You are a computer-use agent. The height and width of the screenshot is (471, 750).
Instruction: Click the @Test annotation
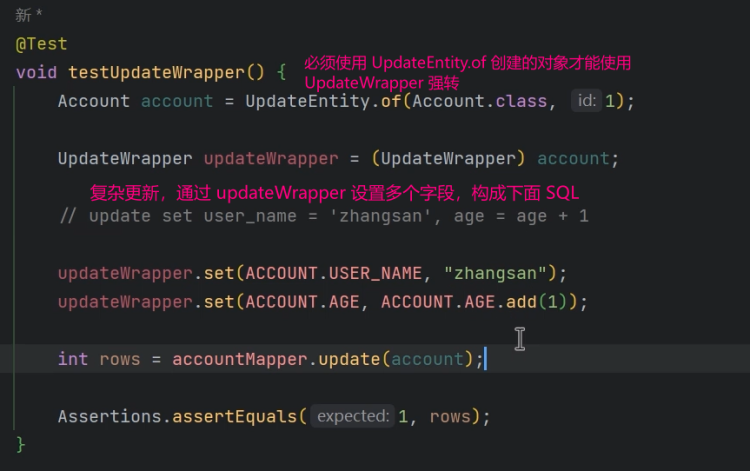[41, 44]
